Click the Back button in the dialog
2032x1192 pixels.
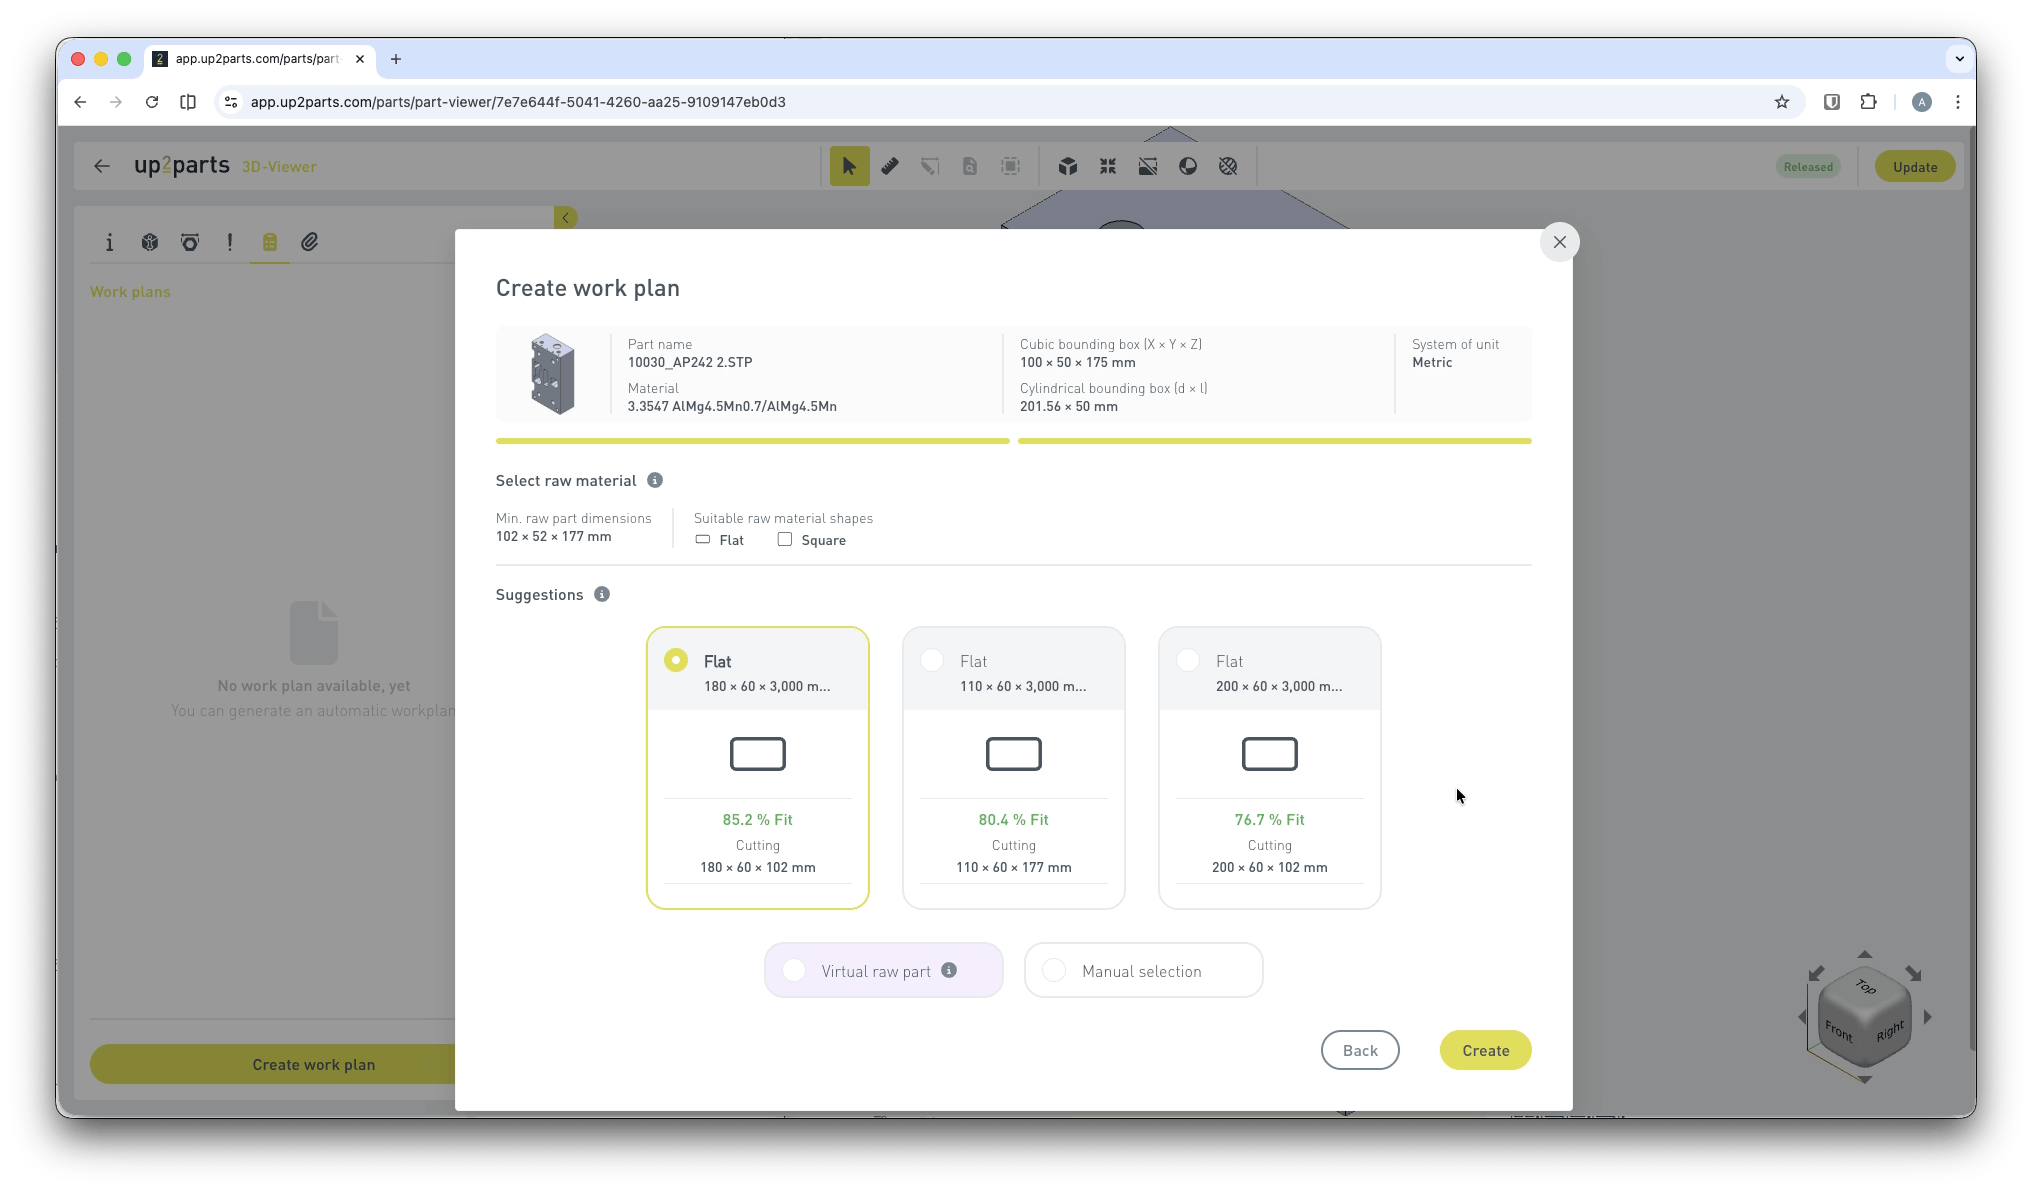click(x=1359, y=1050)
